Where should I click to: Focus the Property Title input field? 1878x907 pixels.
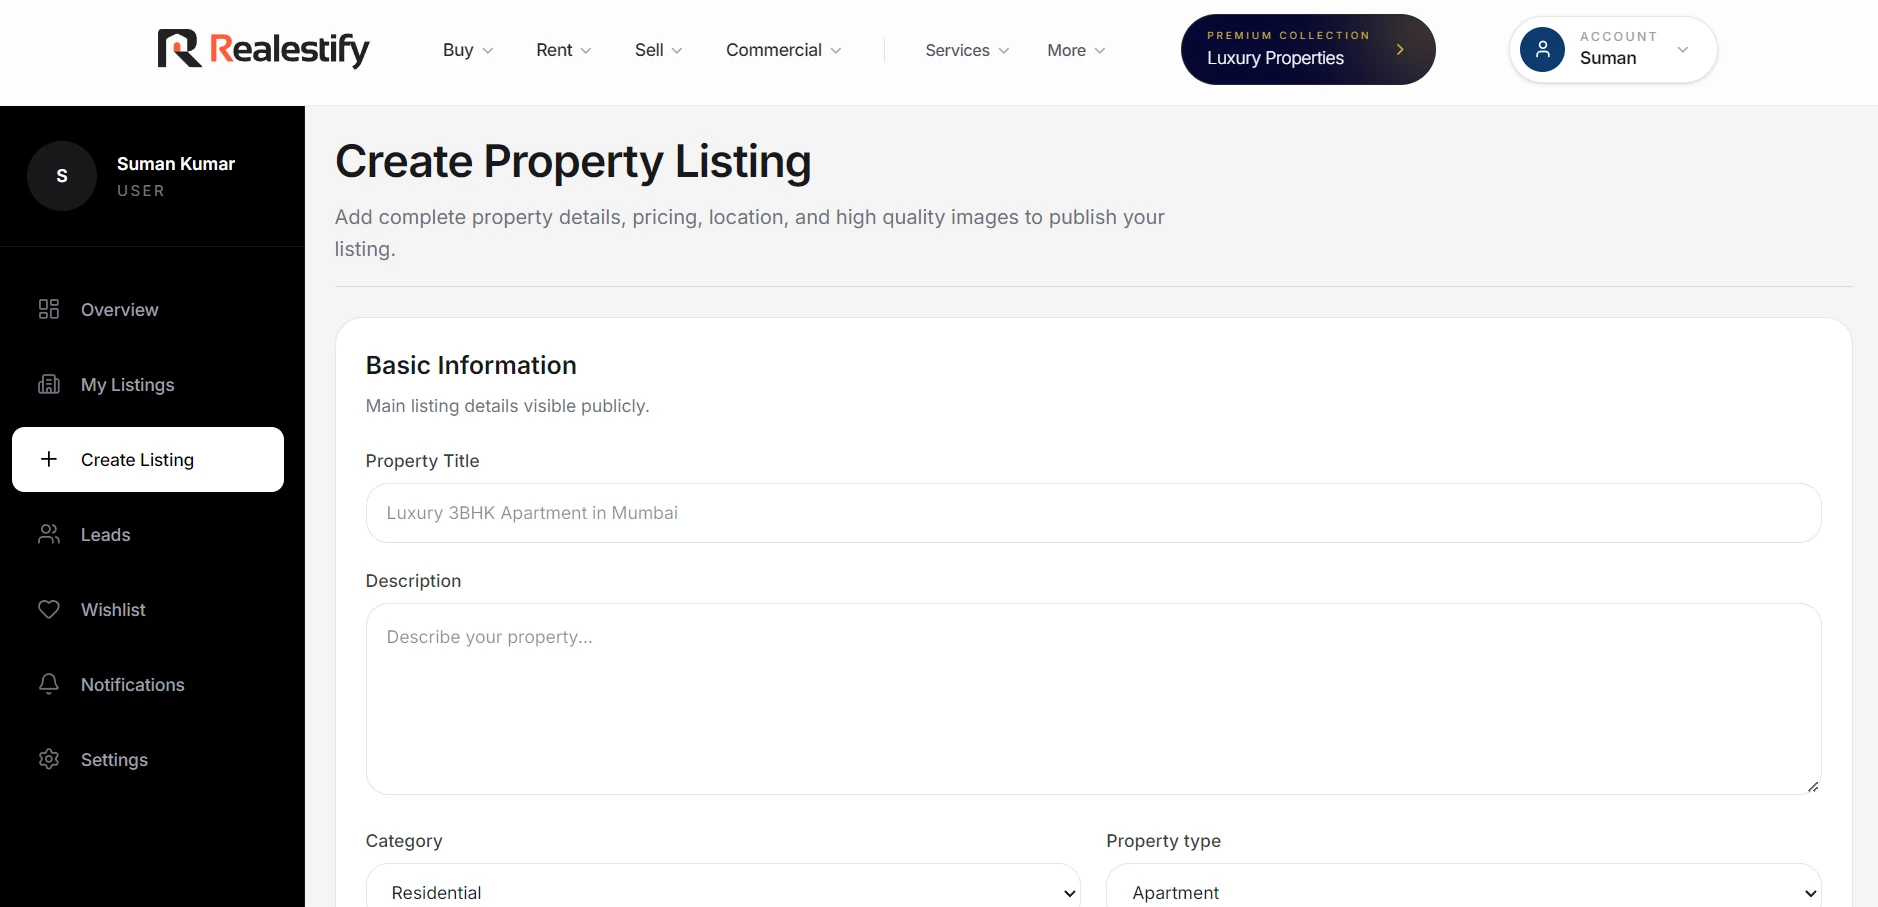(1093, 513)
